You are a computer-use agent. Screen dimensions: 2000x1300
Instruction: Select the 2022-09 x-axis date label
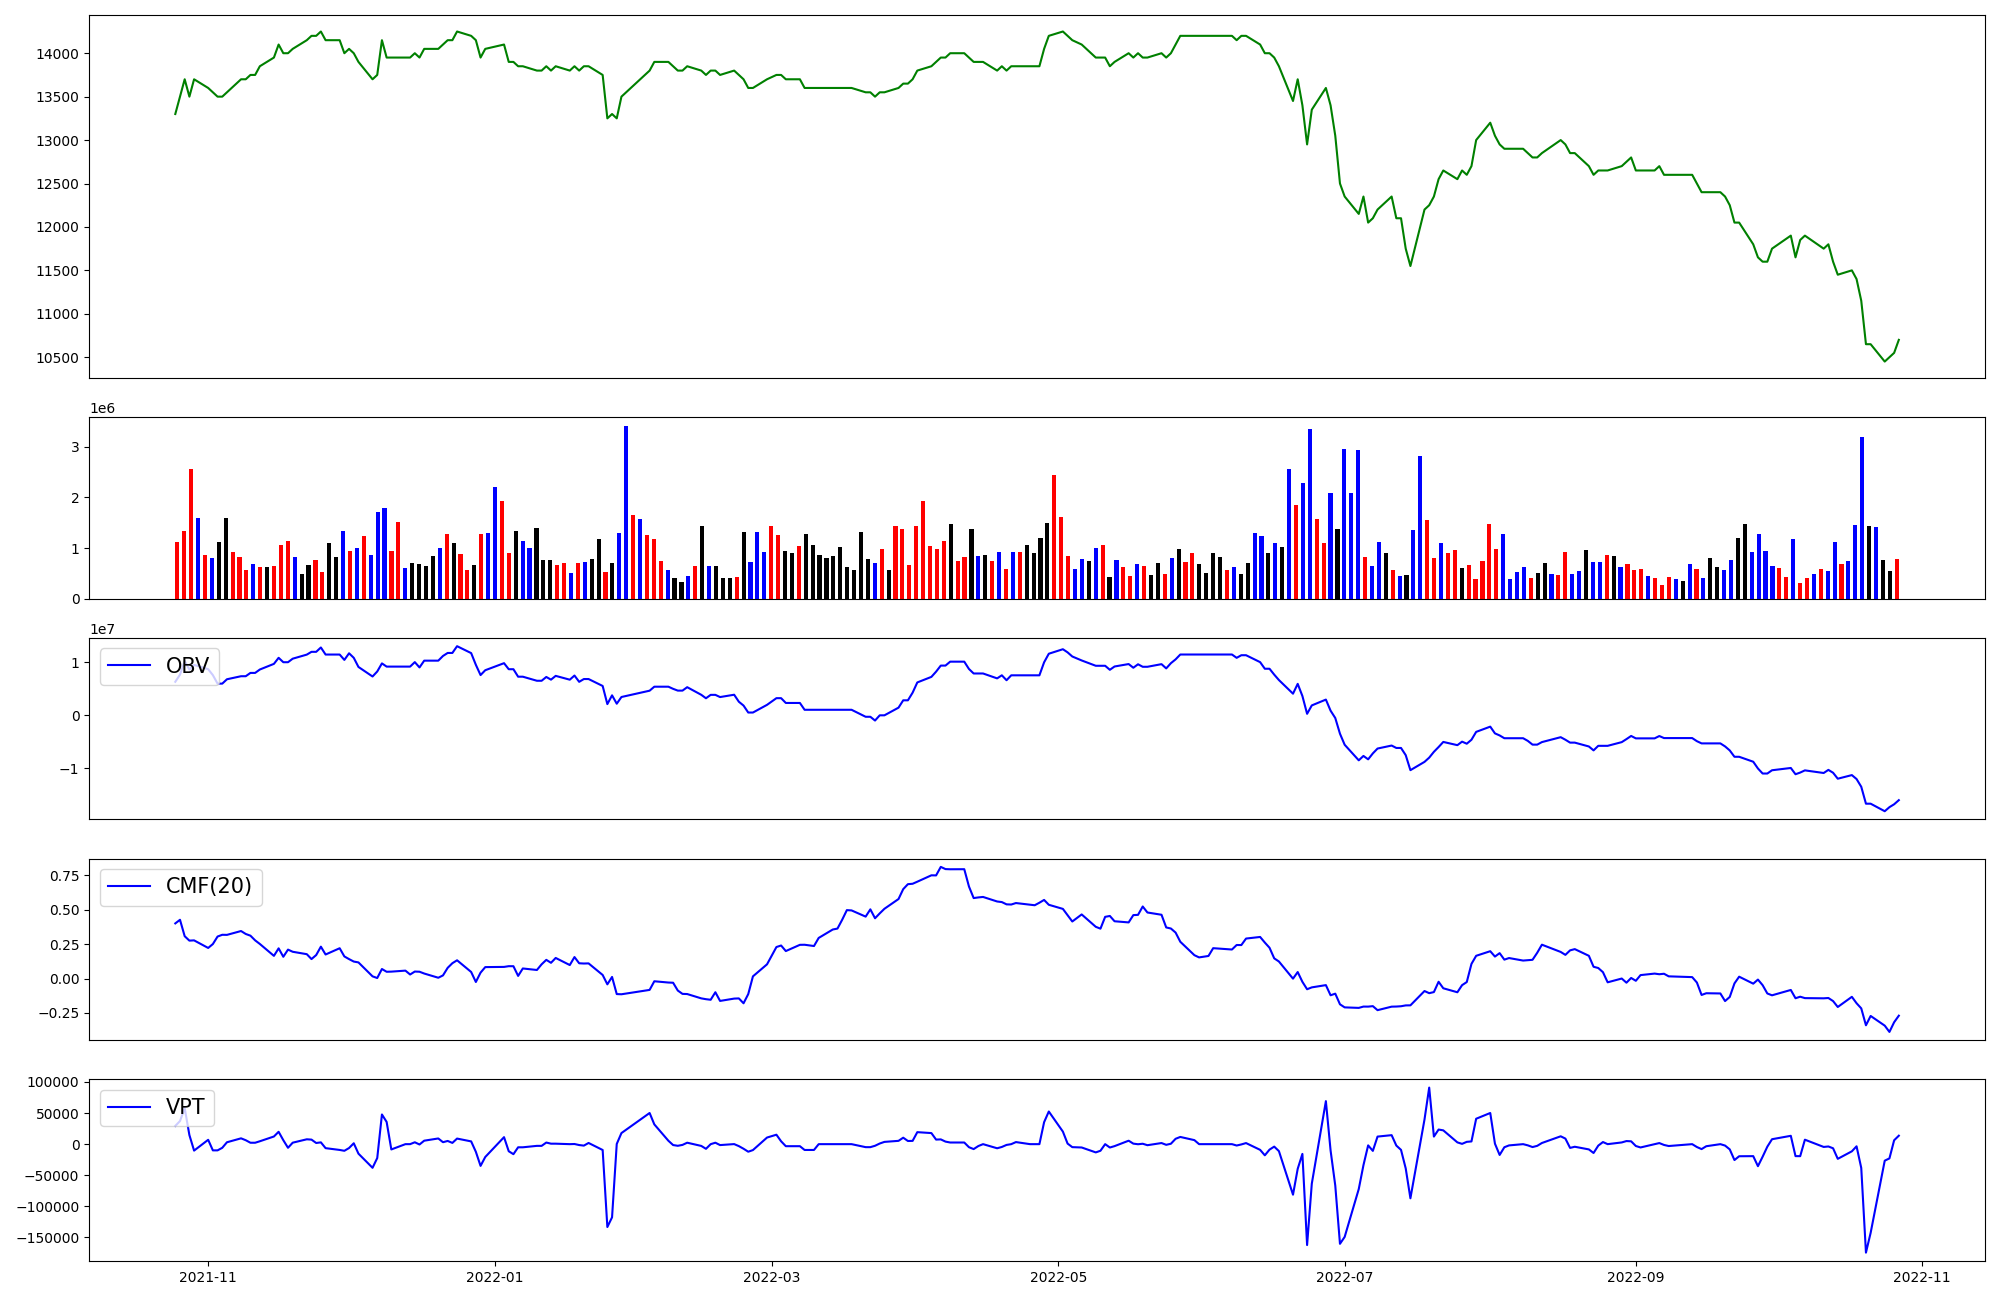point(1635,1277)
